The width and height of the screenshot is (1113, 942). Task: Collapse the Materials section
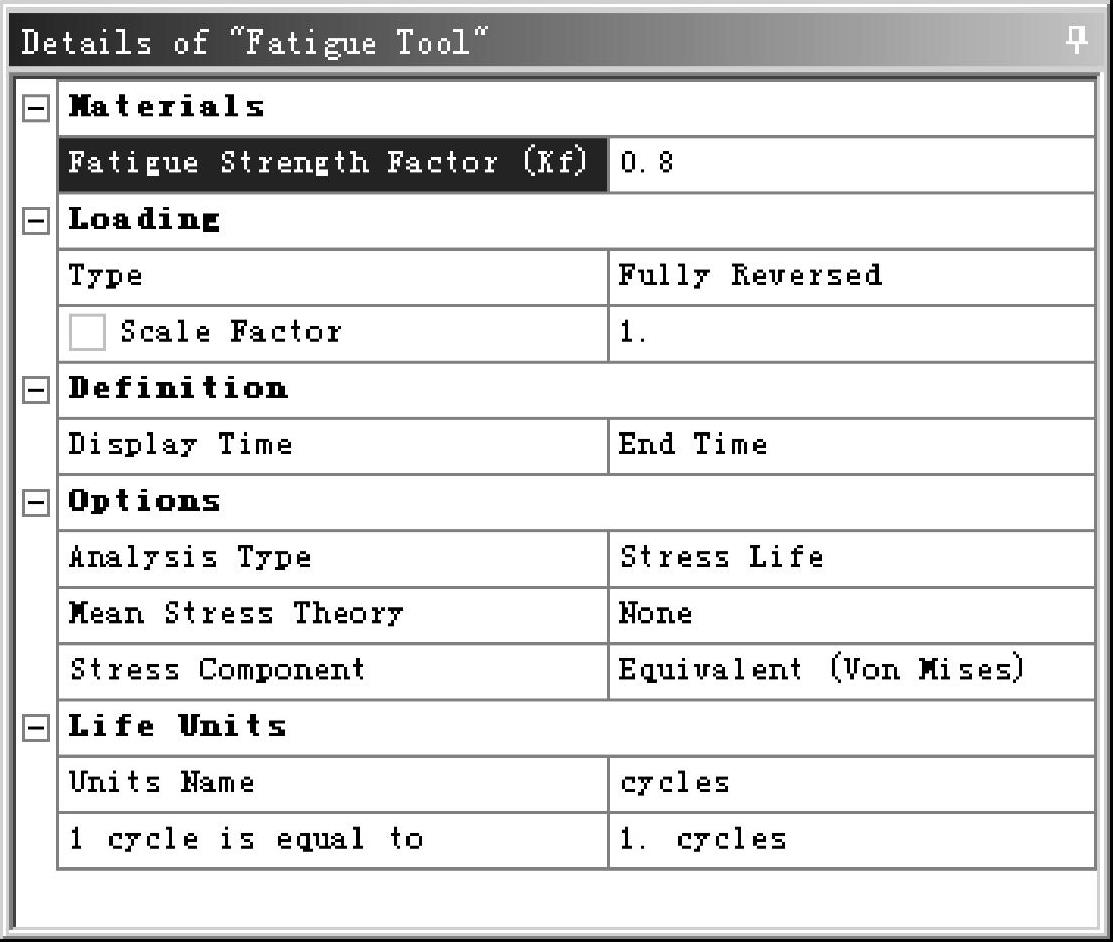34,109
